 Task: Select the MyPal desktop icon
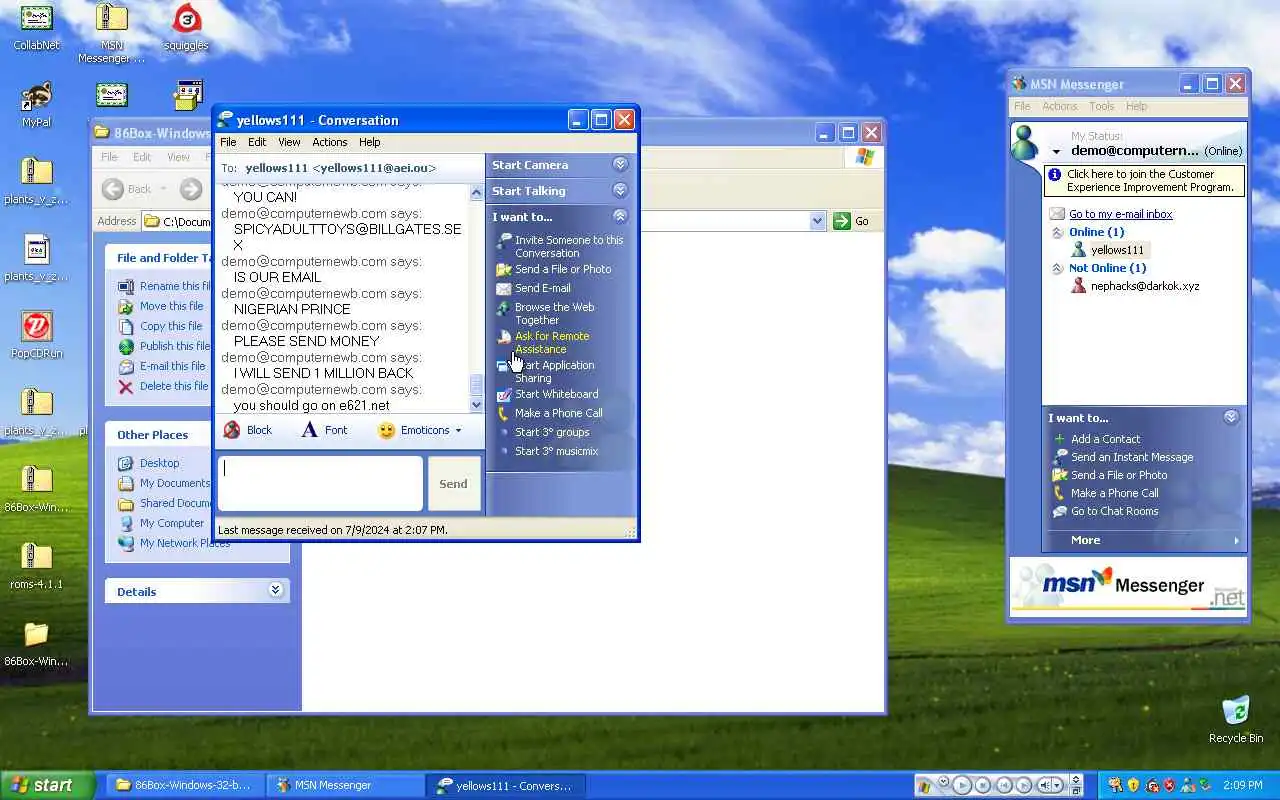click(x=36, y=104)
